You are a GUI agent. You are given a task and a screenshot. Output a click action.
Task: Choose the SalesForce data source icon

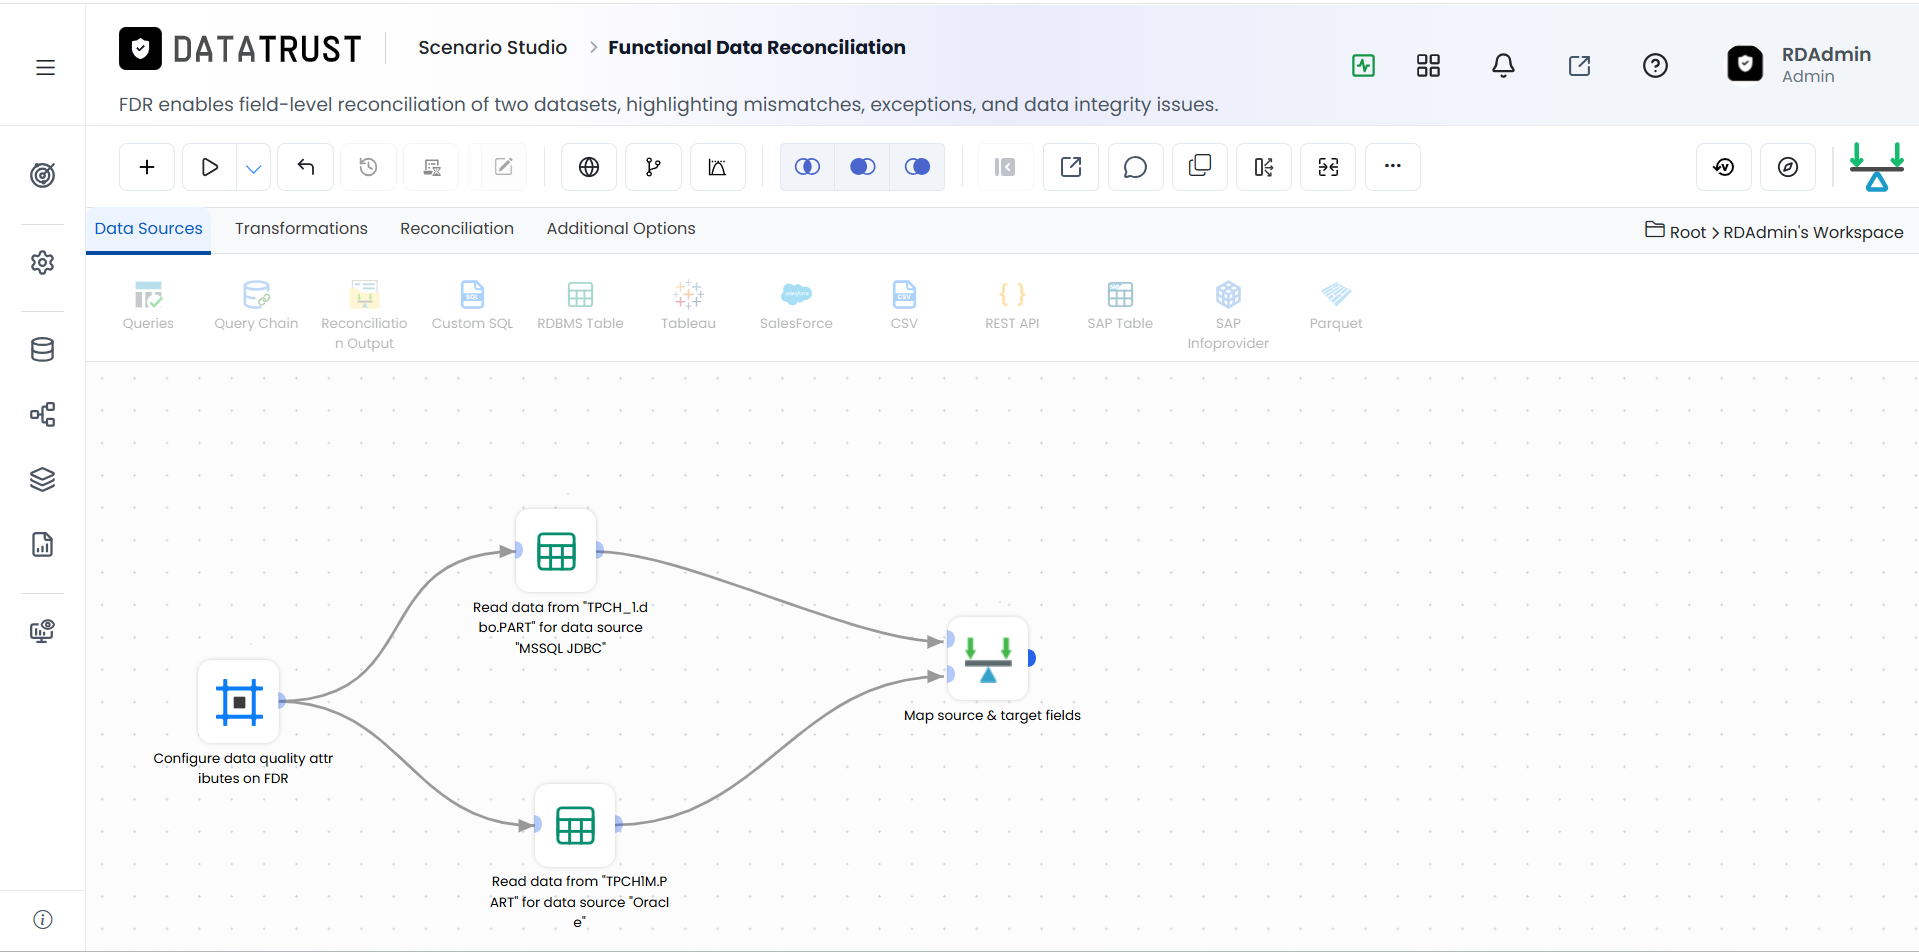[796, 294]
